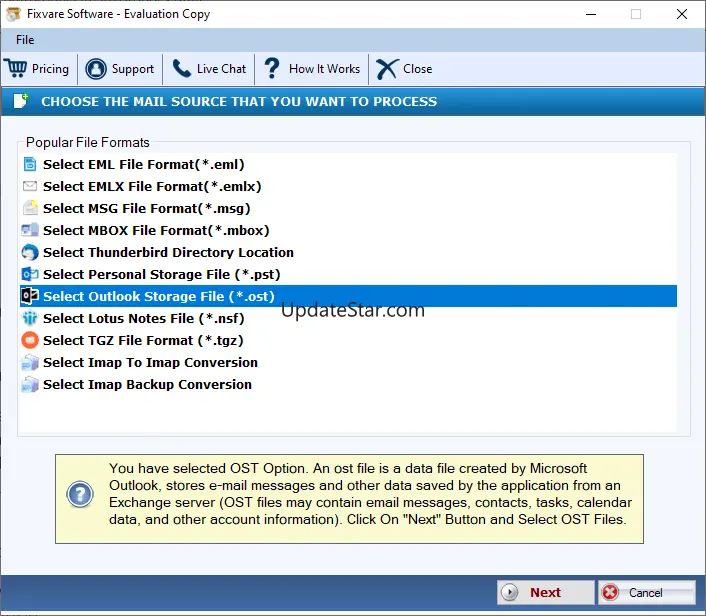Image resolution: width=706 pixels, height=616 pixels.
Task: Start a Live Chat session
Action: (x=209, y=69)
